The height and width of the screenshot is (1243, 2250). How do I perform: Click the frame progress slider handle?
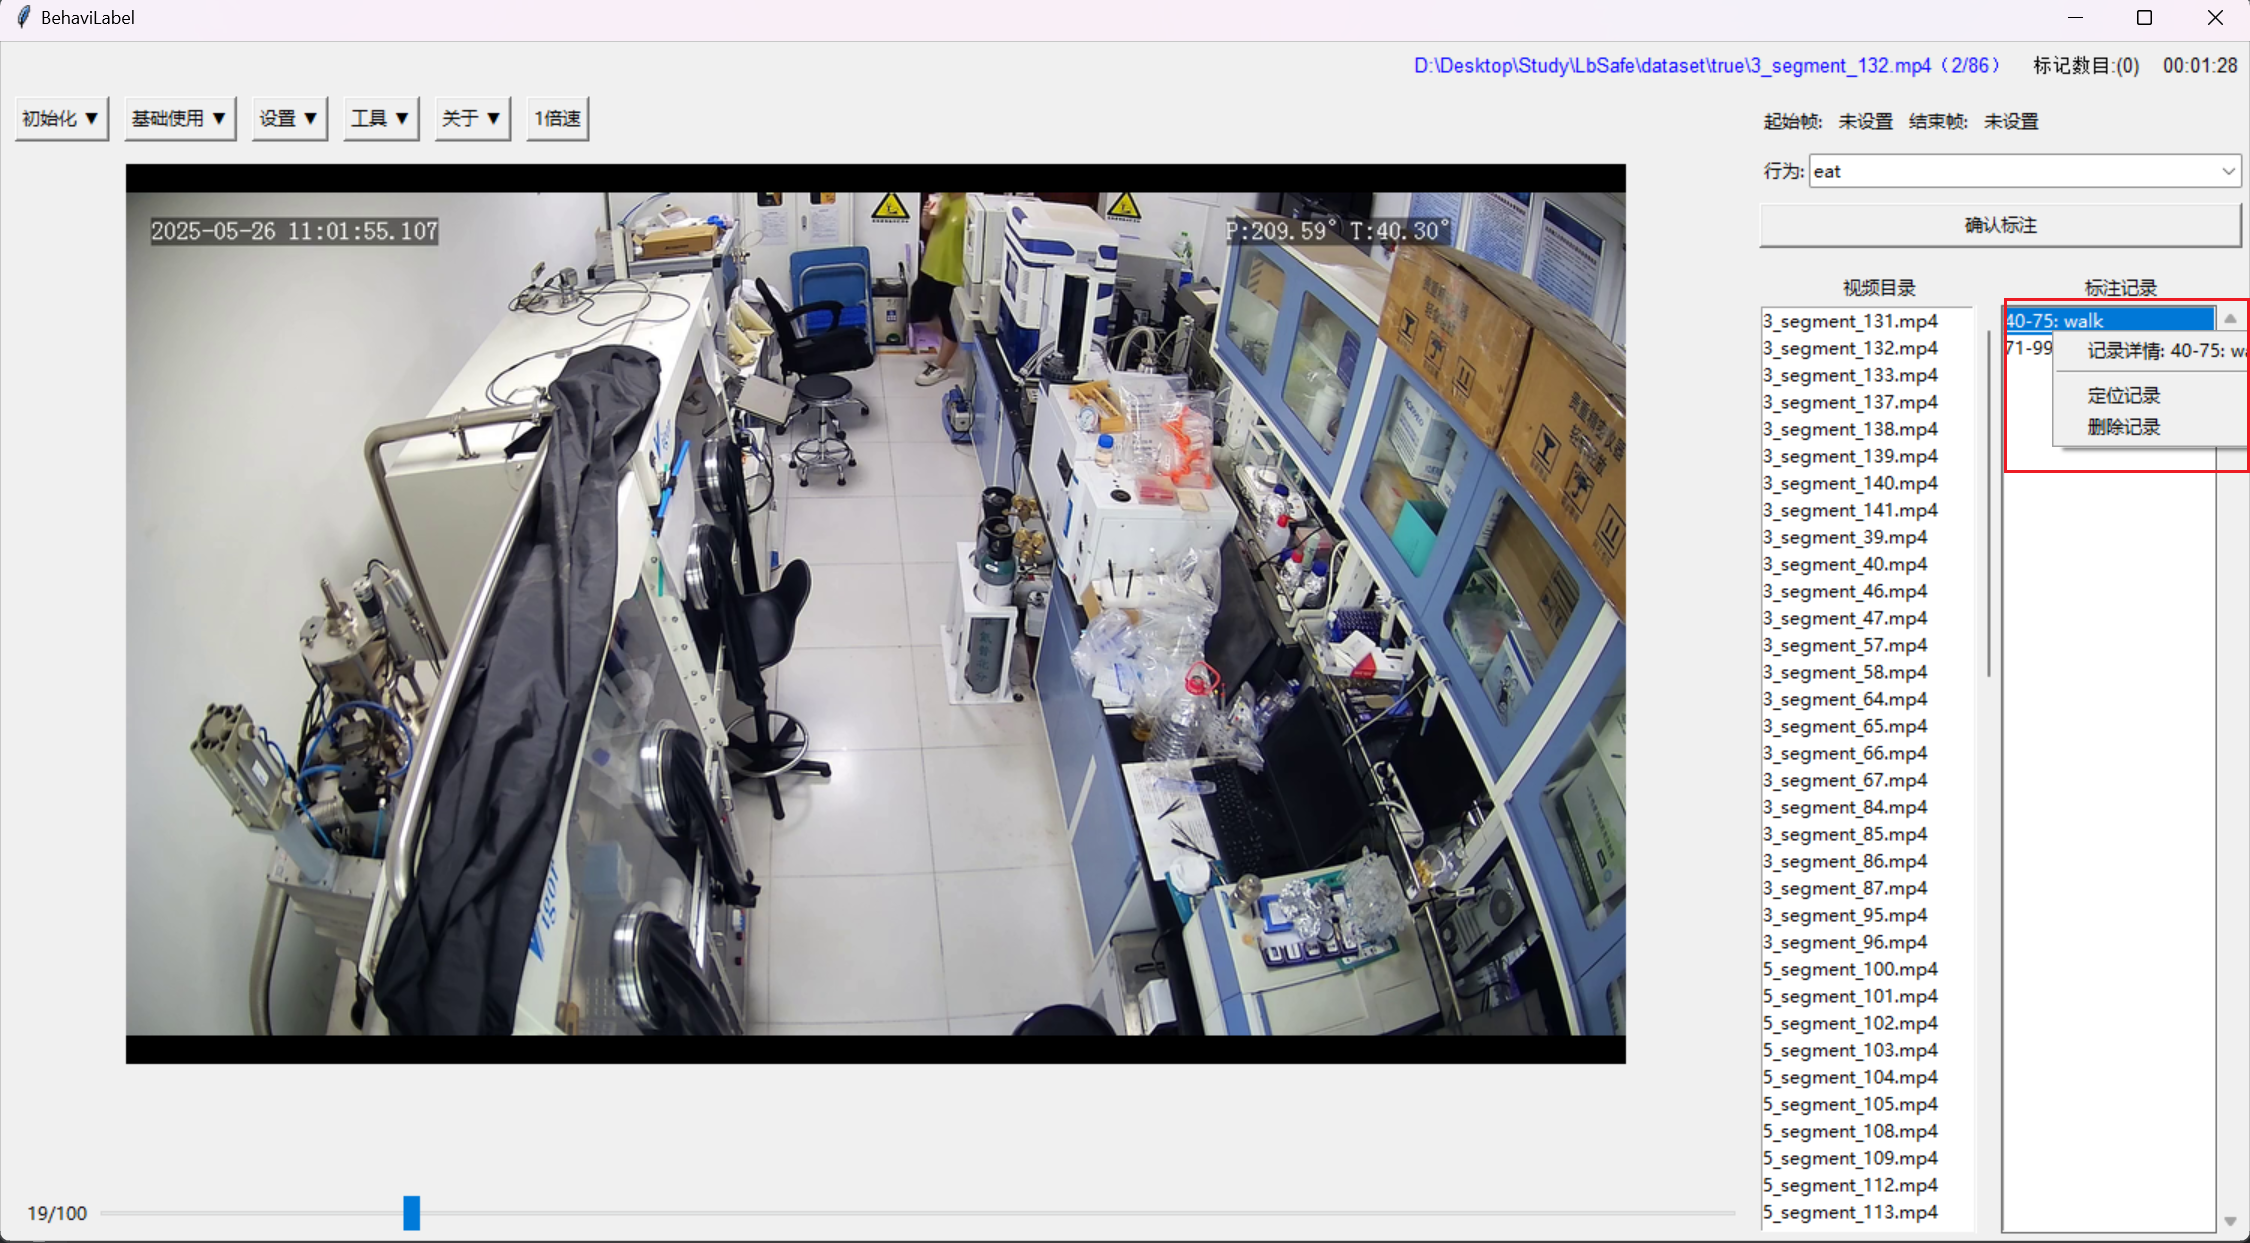(411, 1212)
